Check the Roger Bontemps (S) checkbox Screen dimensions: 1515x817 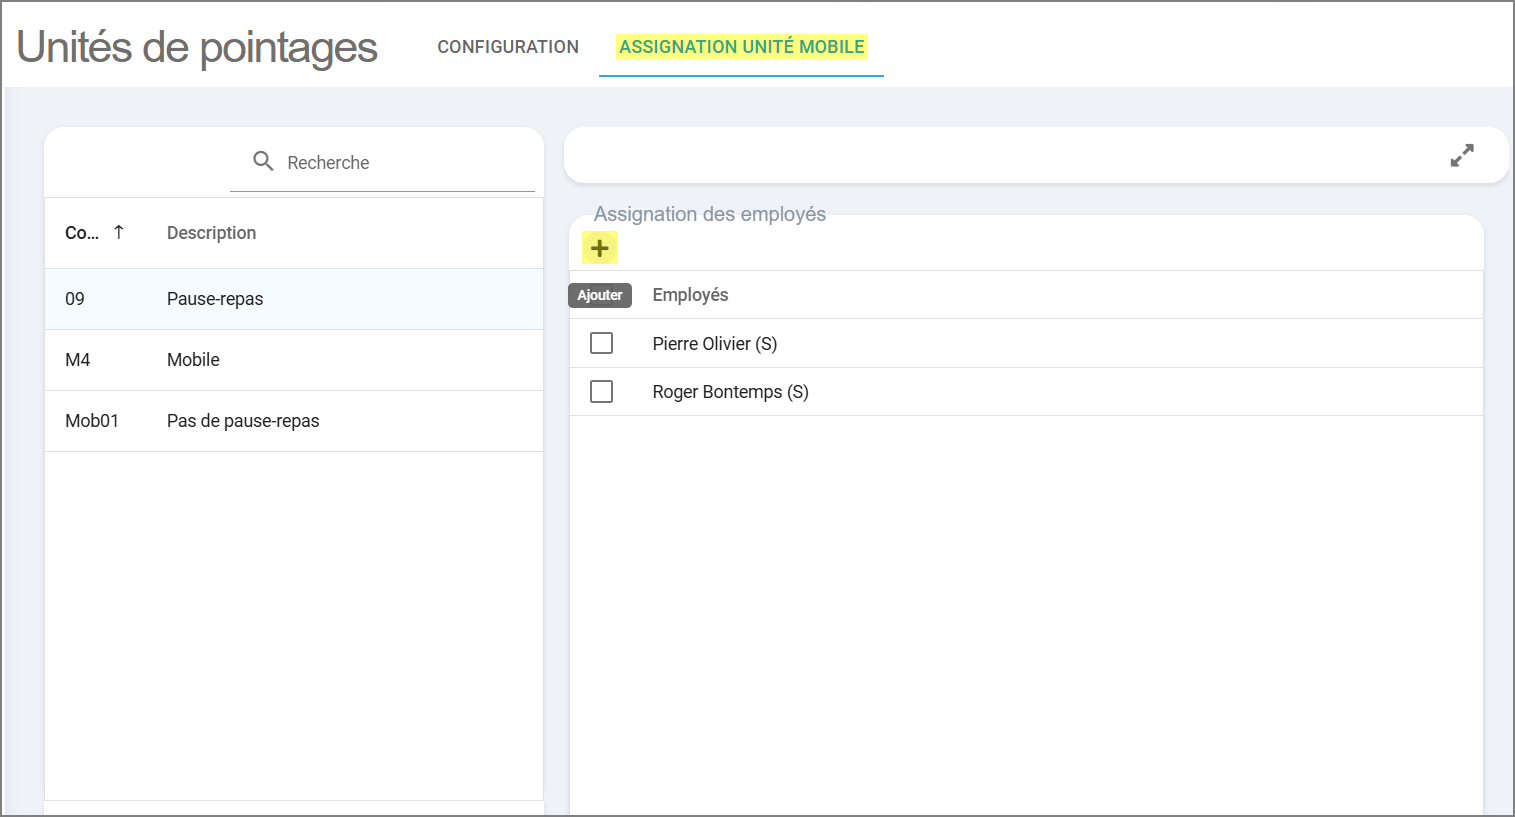tap(601, 391)
